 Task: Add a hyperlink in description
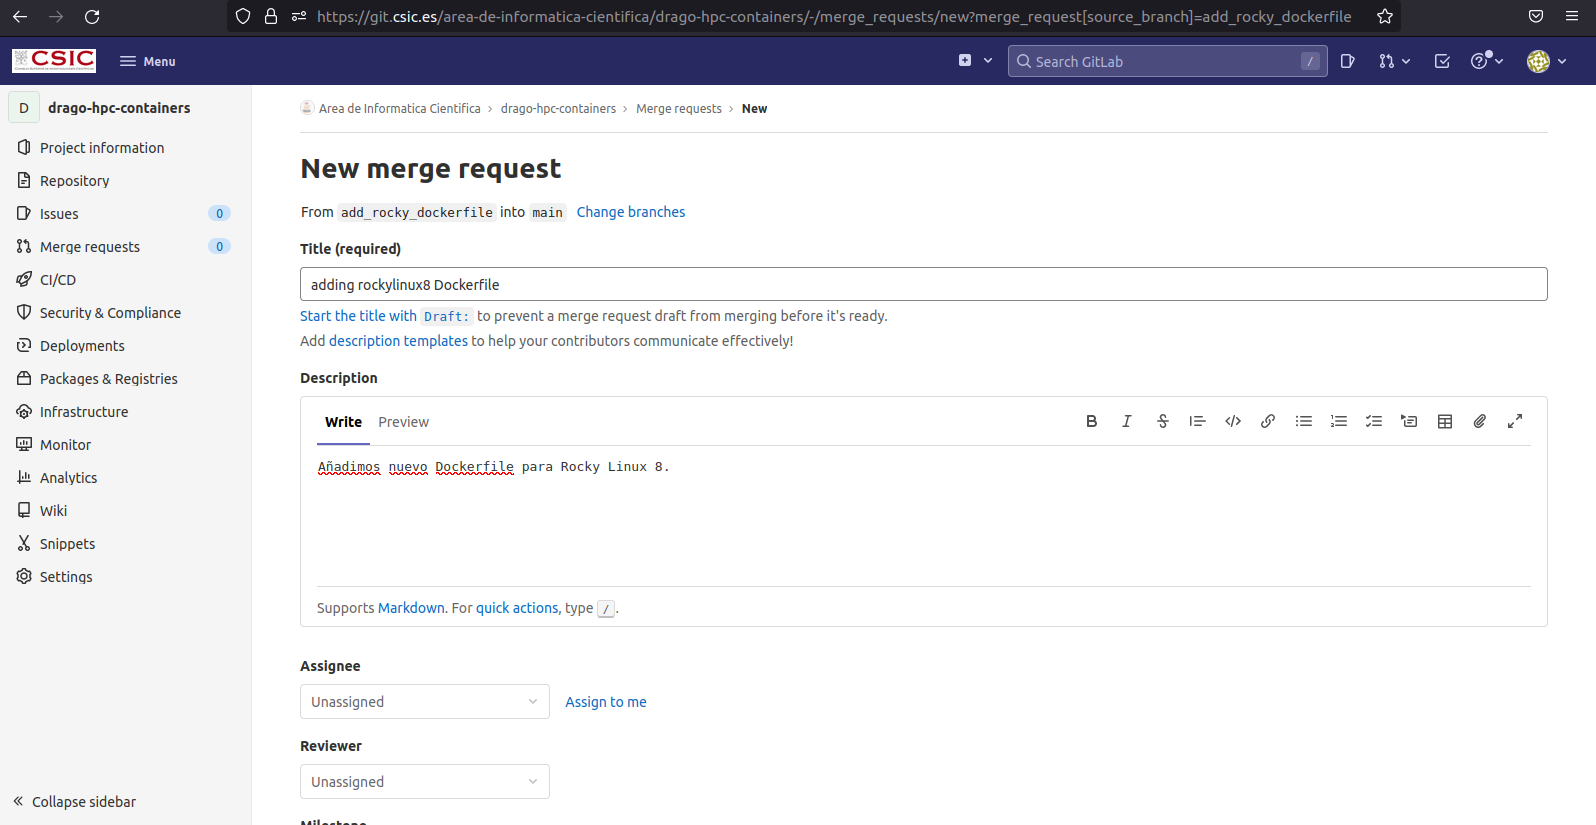click(x=1268, y=421)
